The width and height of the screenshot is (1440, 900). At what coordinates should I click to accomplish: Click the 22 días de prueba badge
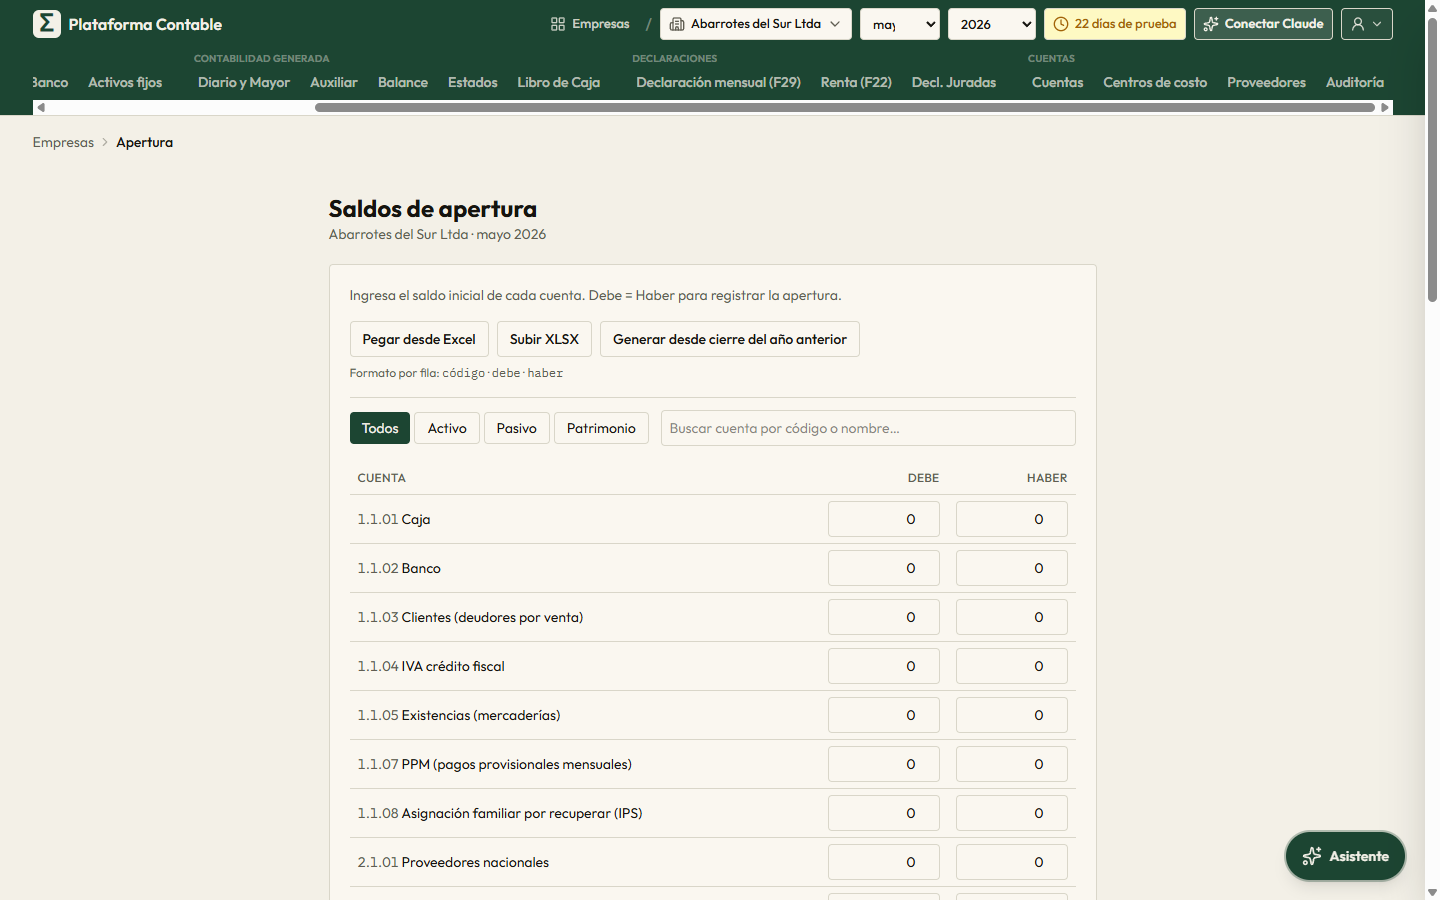(x=1115, y=24)
